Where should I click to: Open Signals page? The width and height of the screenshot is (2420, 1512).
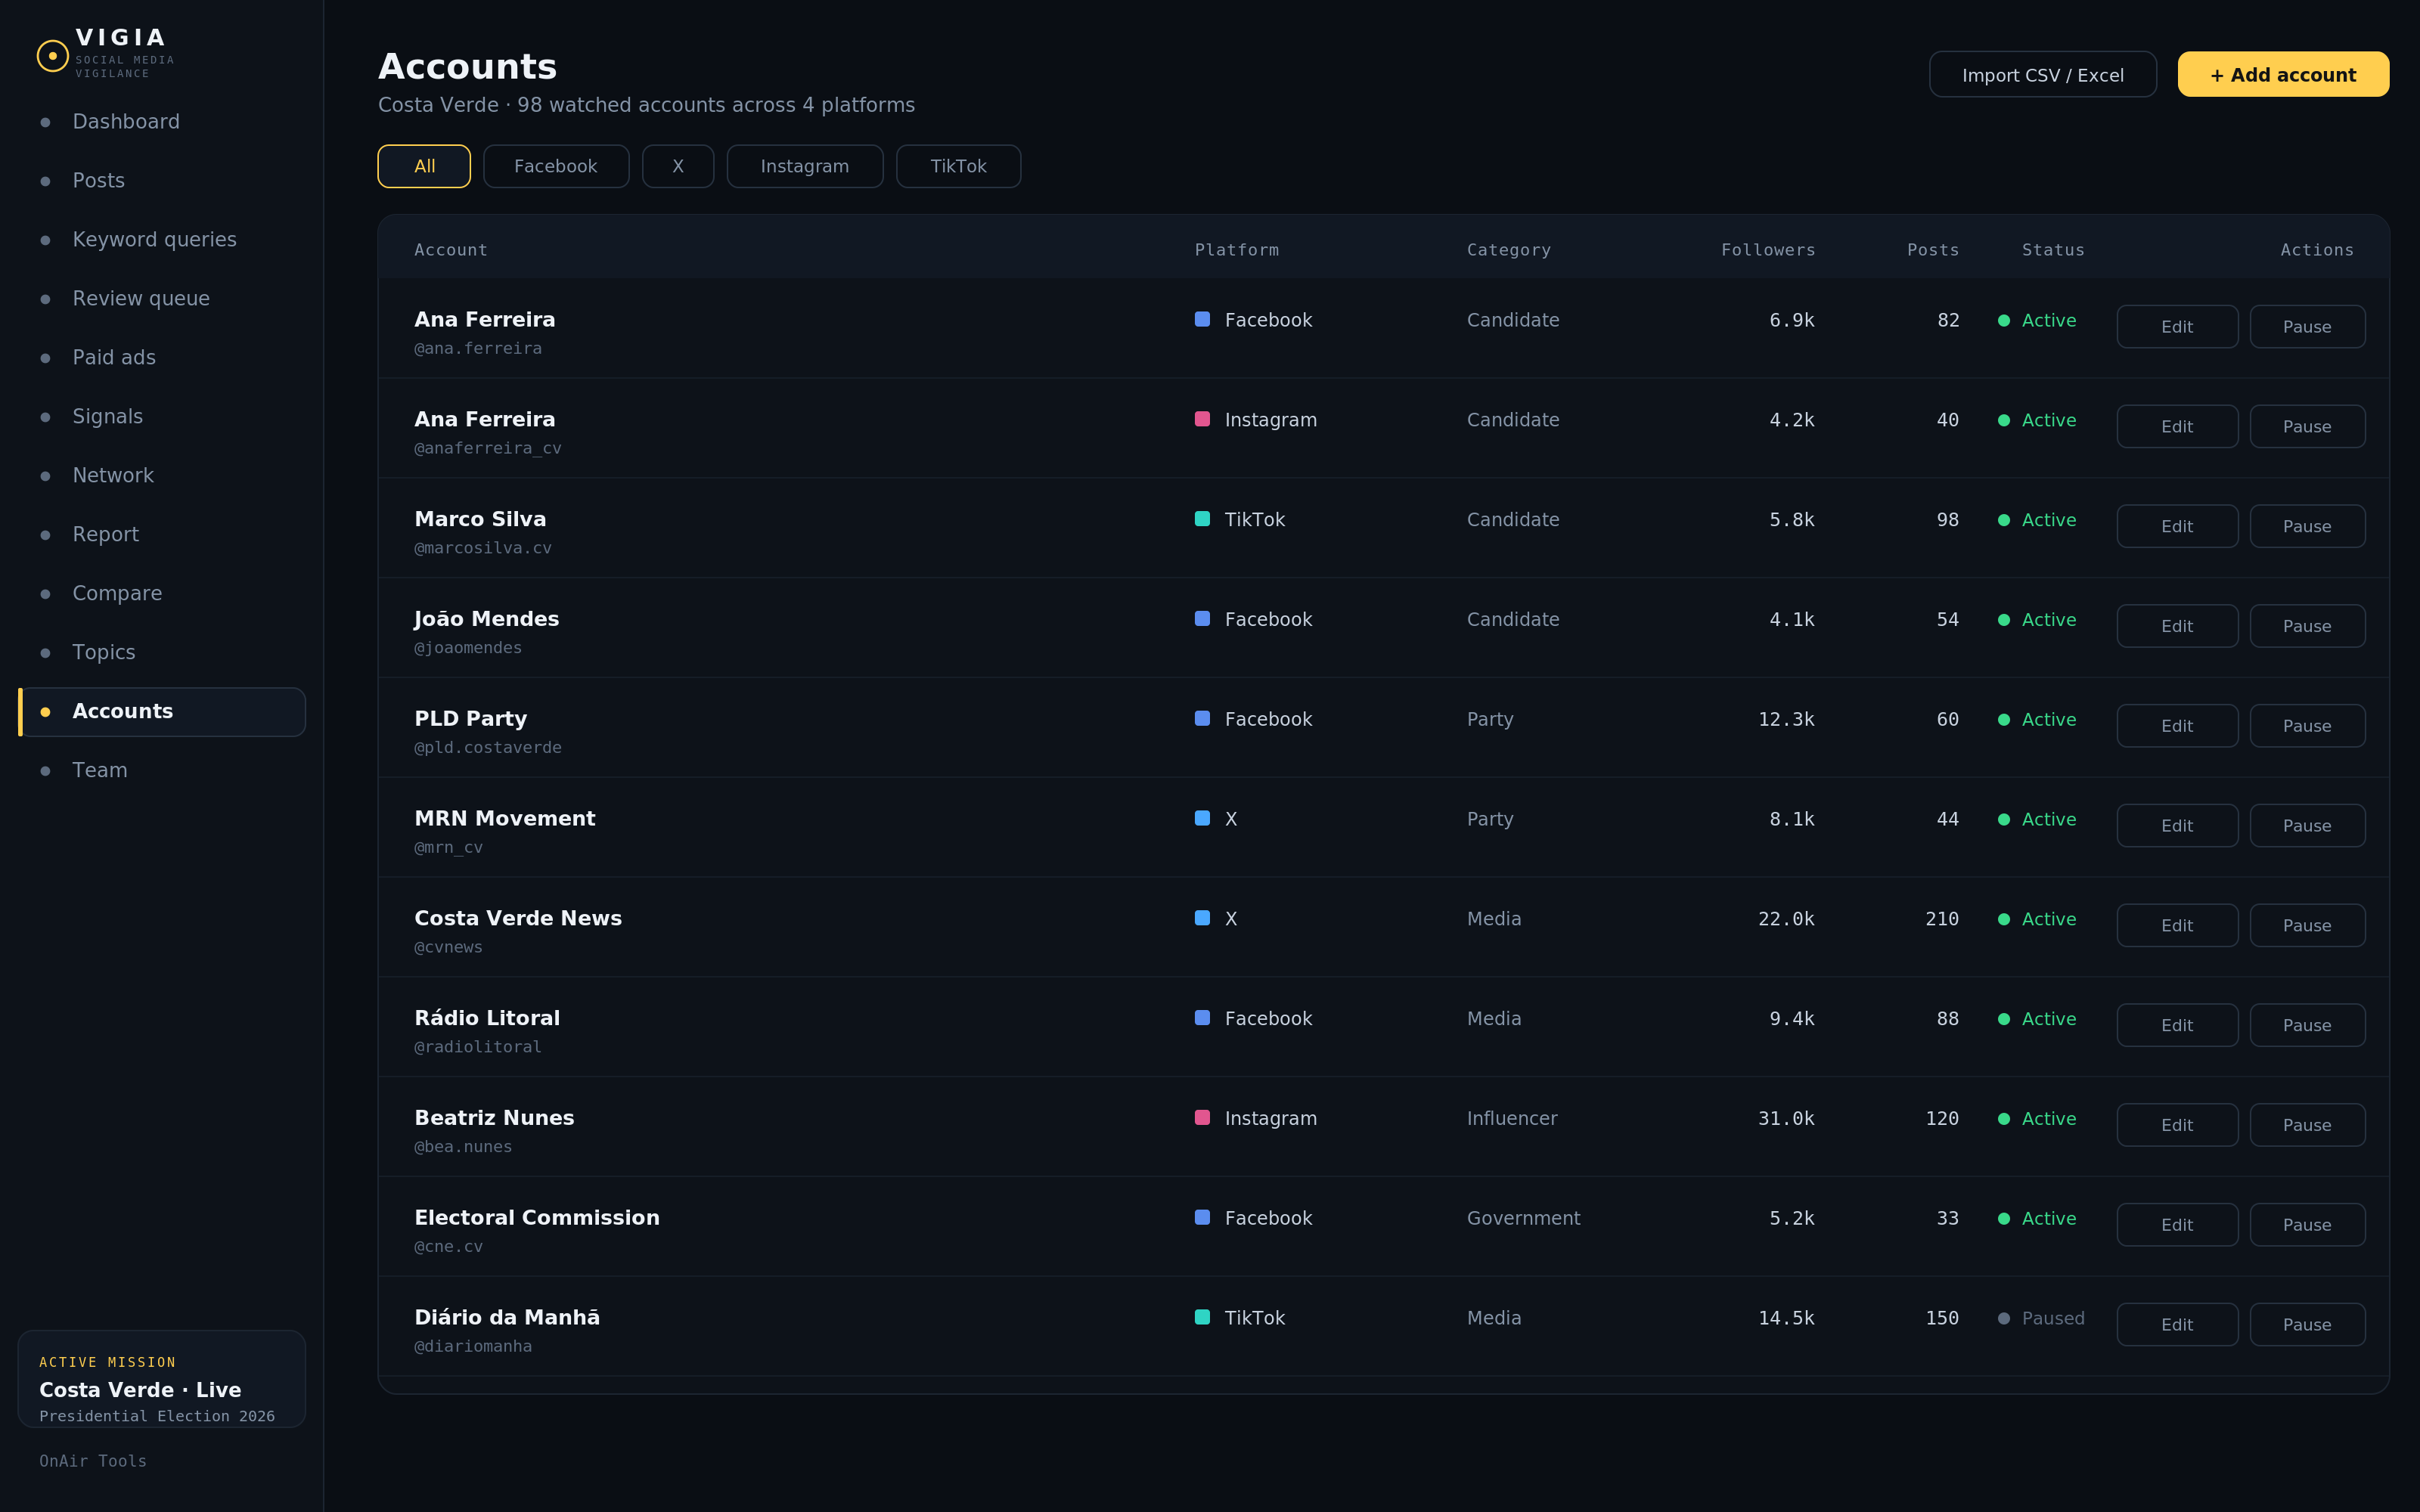[x=162, y=417]
